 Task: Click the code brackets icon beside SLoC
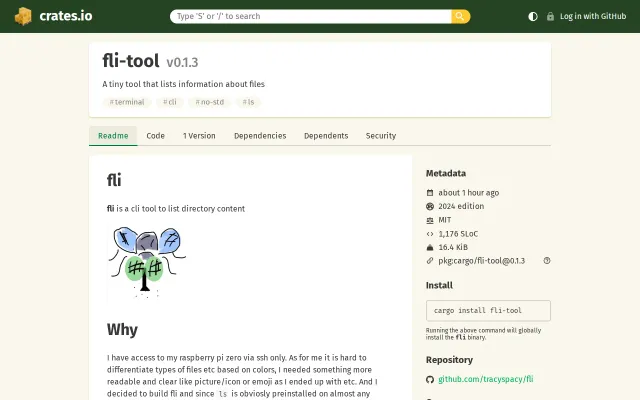[x=430, y=234]
